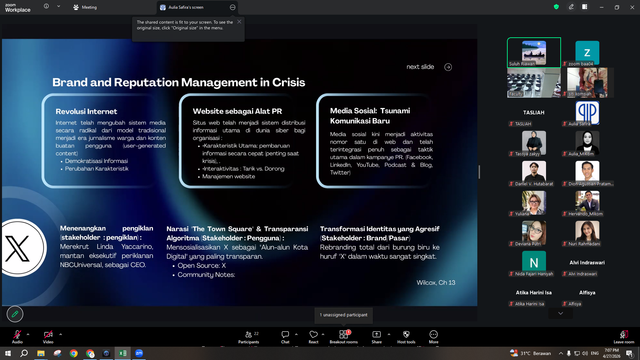The image size is (640, 360).
Task: Open File Explorer from taskbar
Action: (x=41, y=353)
